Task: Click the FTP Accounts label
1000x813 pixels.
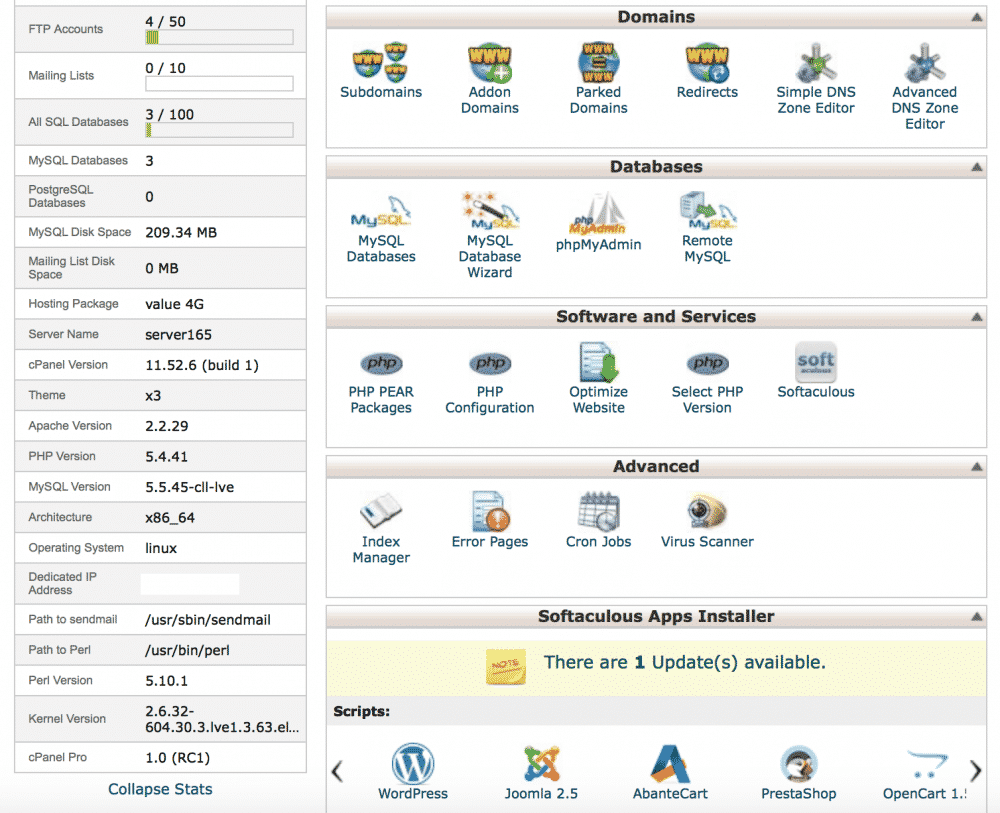Action: pyautogui.click(x=65, y=29)
